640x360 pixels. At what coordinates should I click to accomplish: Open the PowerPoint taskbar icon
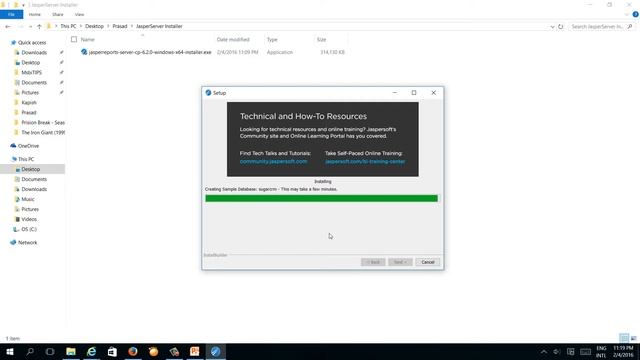pos(195,351)
